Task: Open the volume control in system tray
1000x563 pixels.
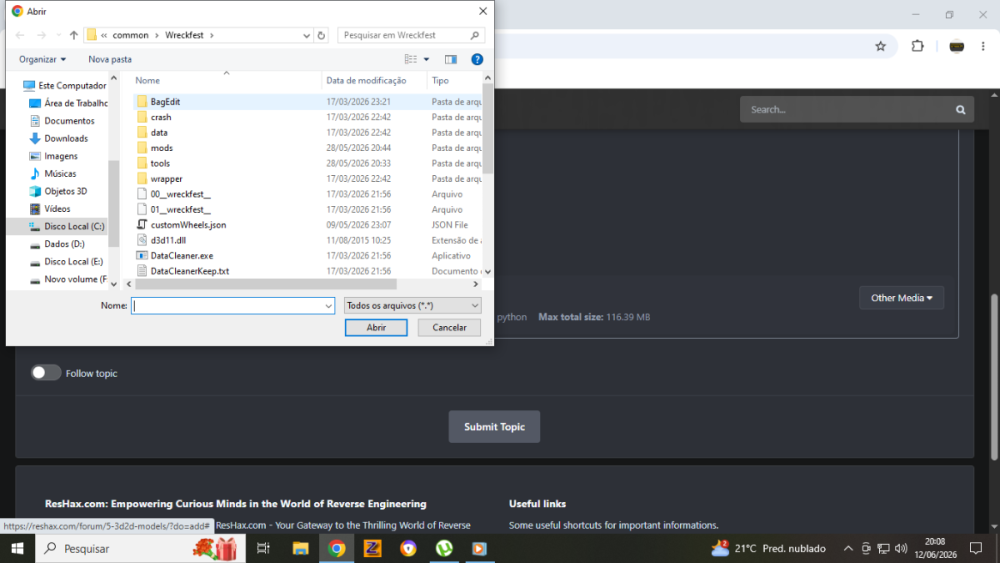Action: click(901, 548)
